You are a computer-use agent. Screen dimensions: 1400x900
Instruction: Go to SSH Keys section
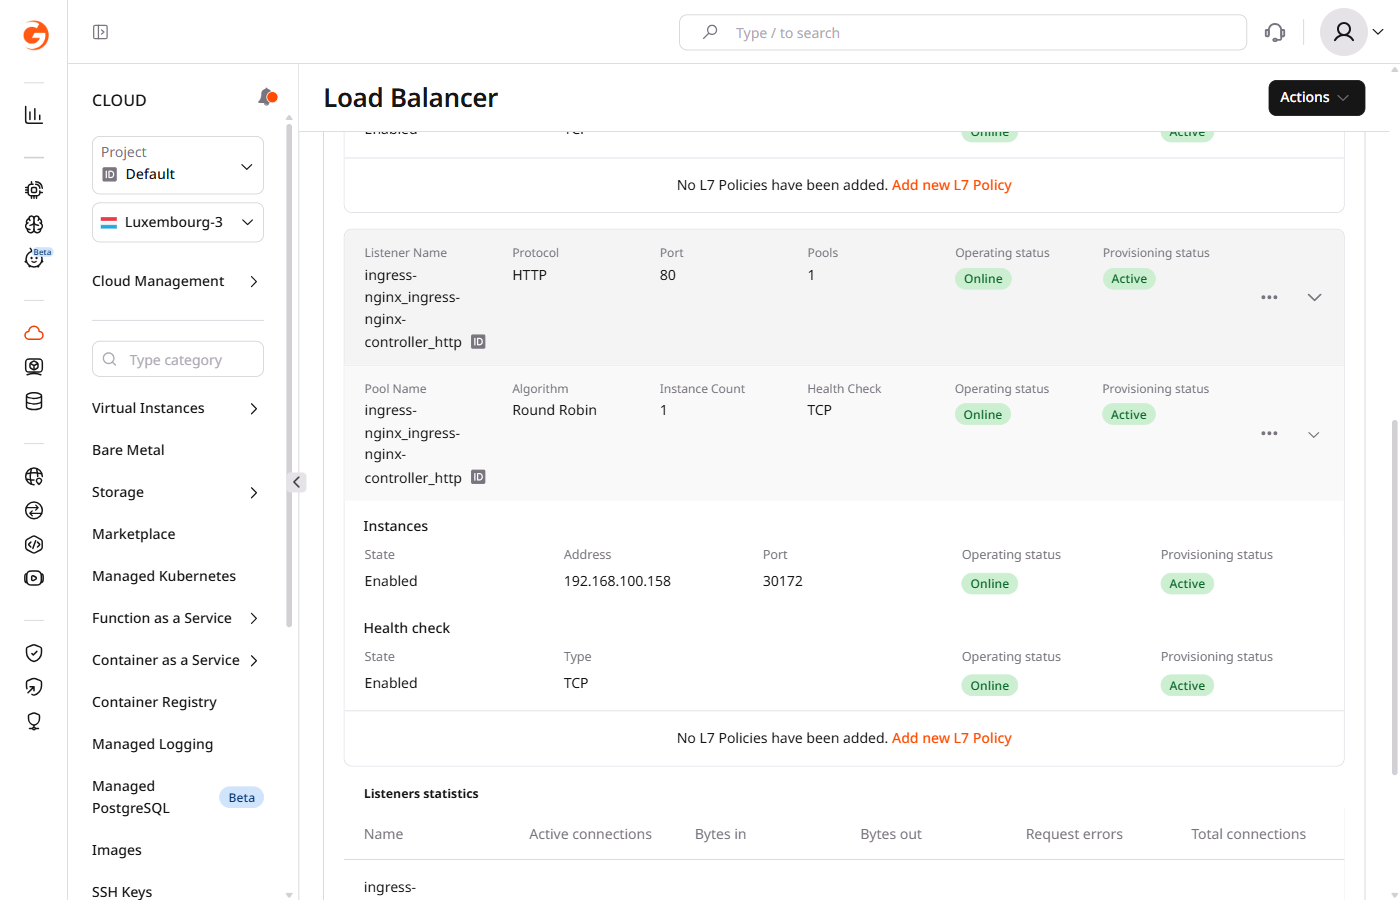click(122, 891)
